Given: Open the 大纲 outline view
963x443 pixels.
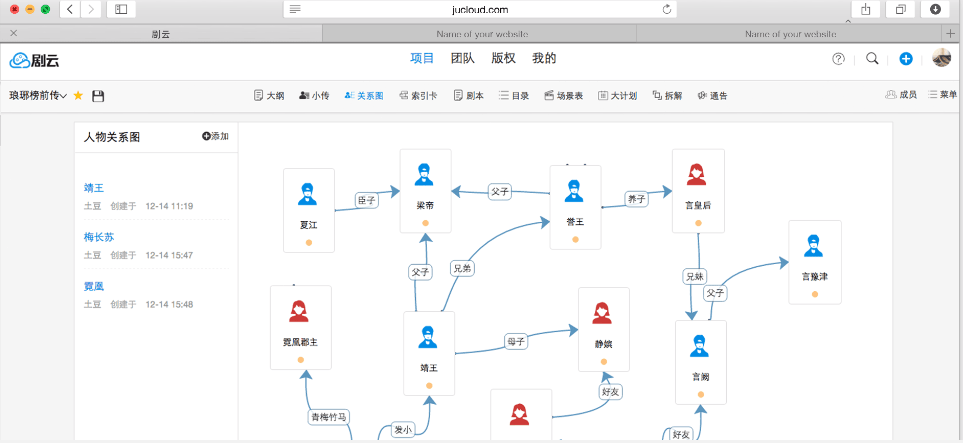Looking at the screenshot, I should tap(269, 96).
